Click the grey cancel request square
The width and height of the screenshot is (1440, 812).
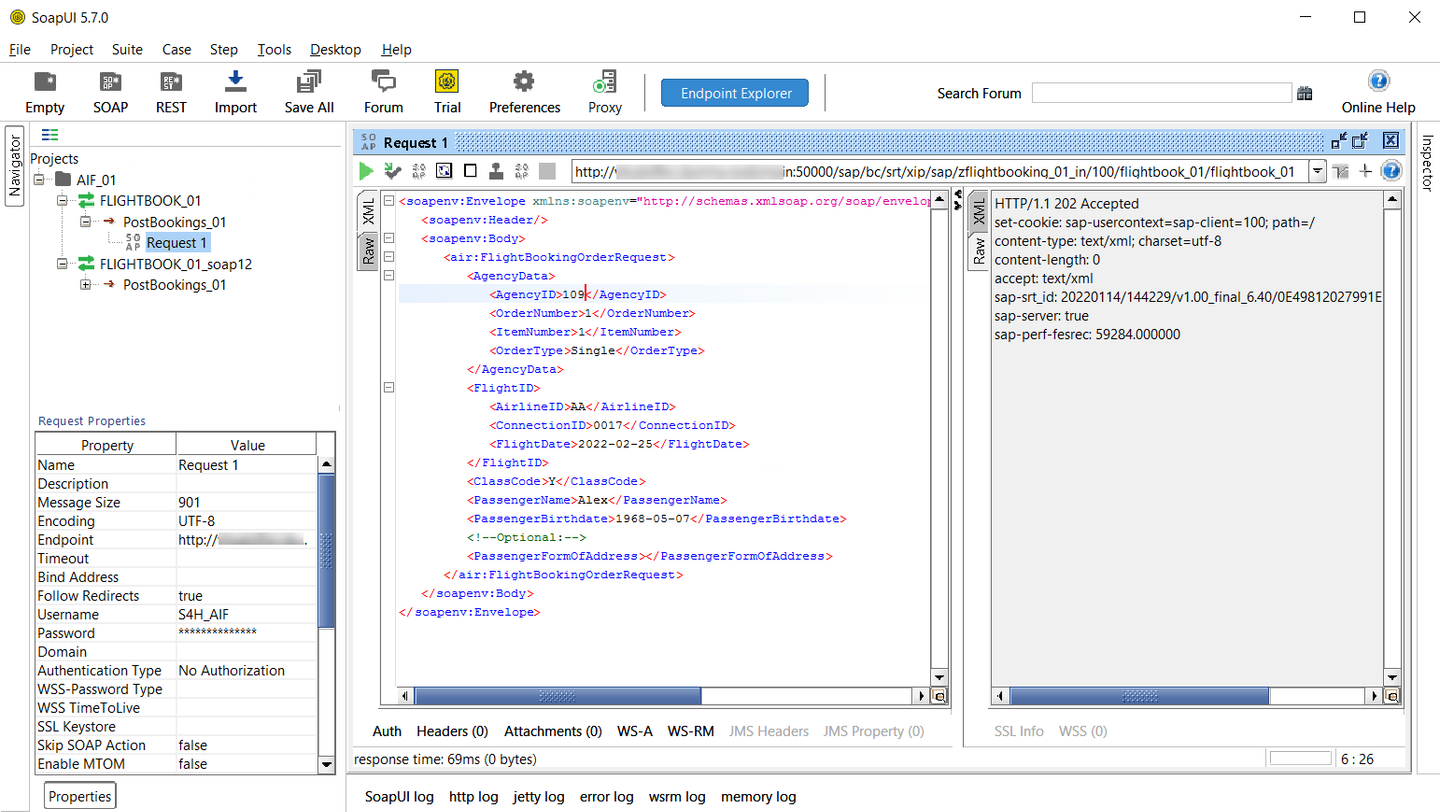click(546, 171)
